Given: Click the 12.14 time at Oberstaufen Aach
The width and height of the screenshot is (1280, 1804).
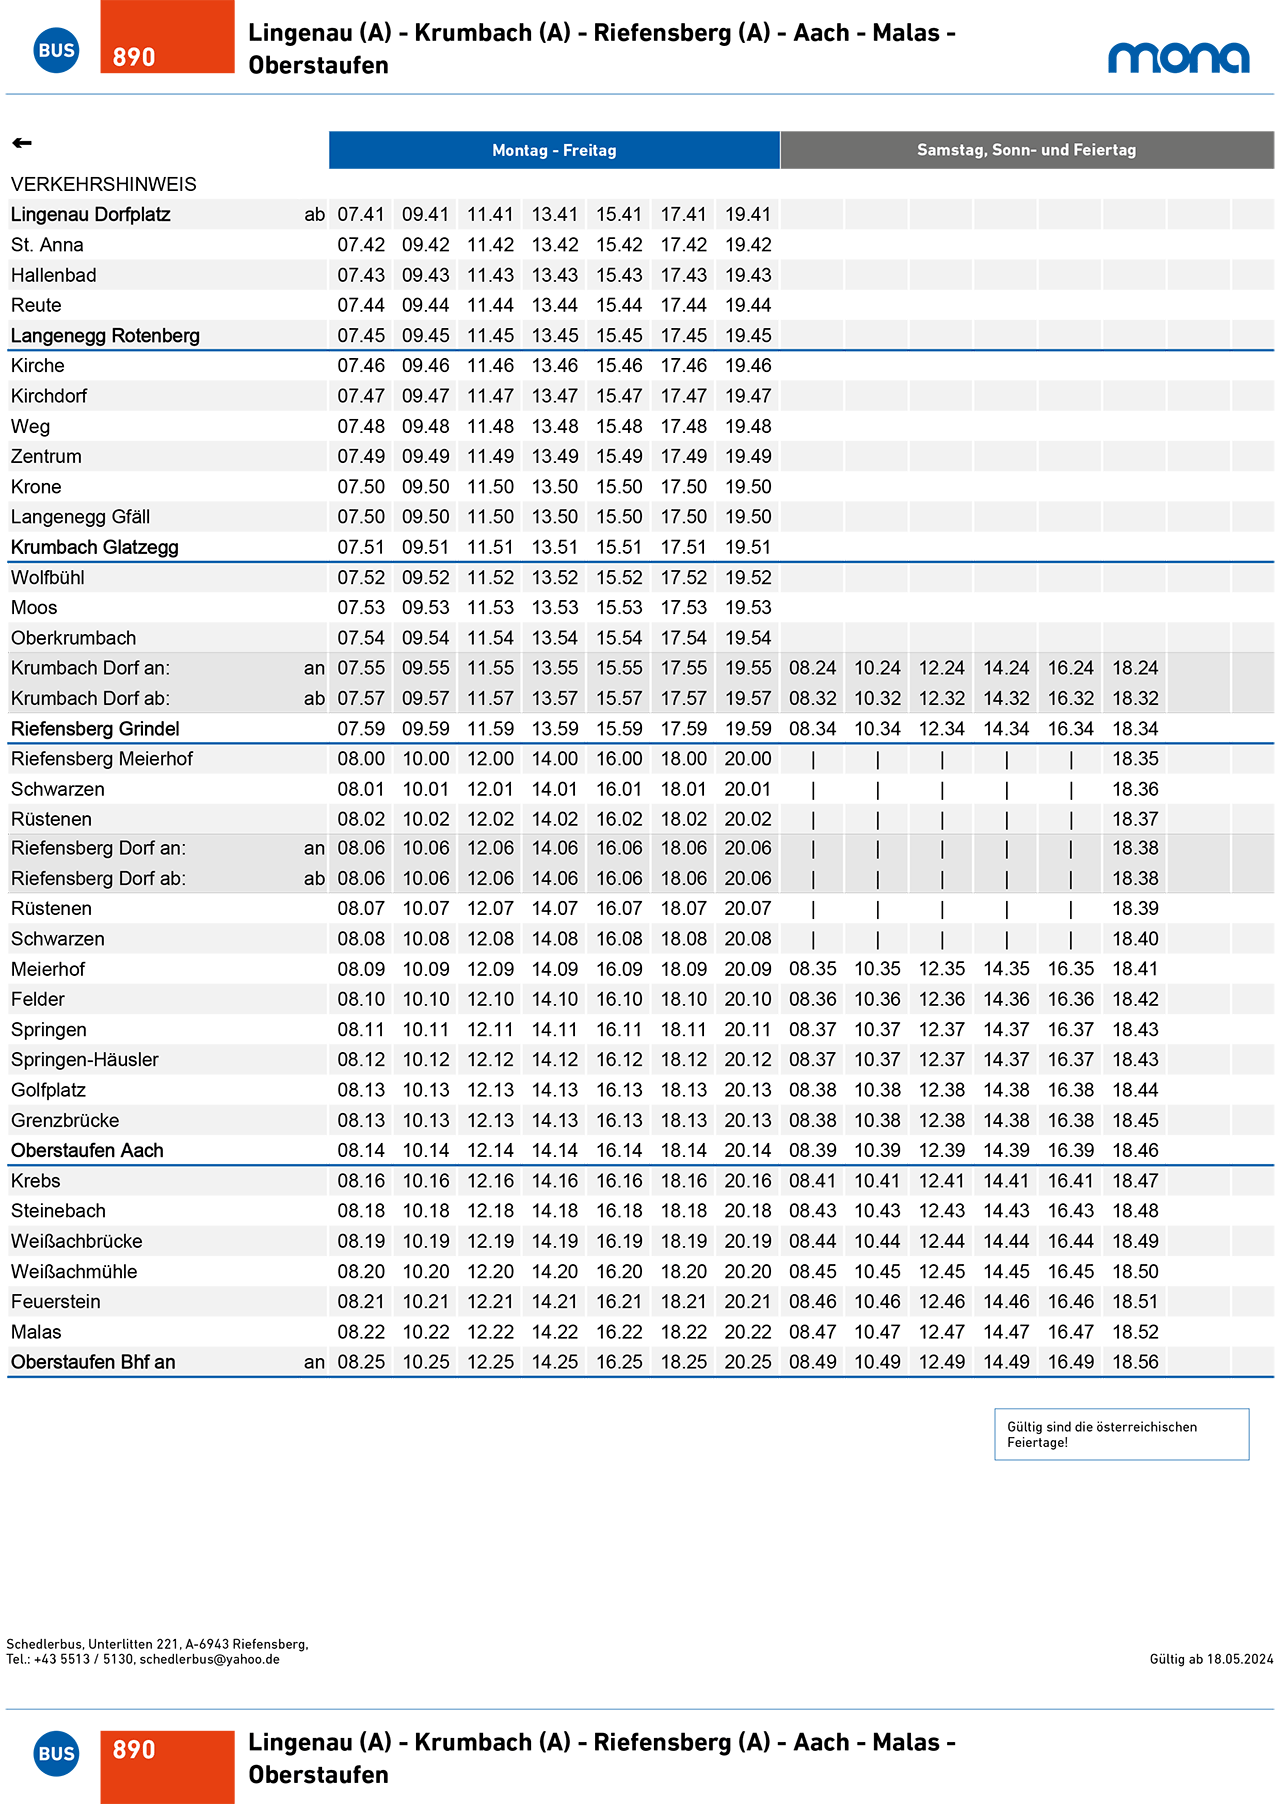Looking at the screenshot, I should click(x=490, y=1150).
